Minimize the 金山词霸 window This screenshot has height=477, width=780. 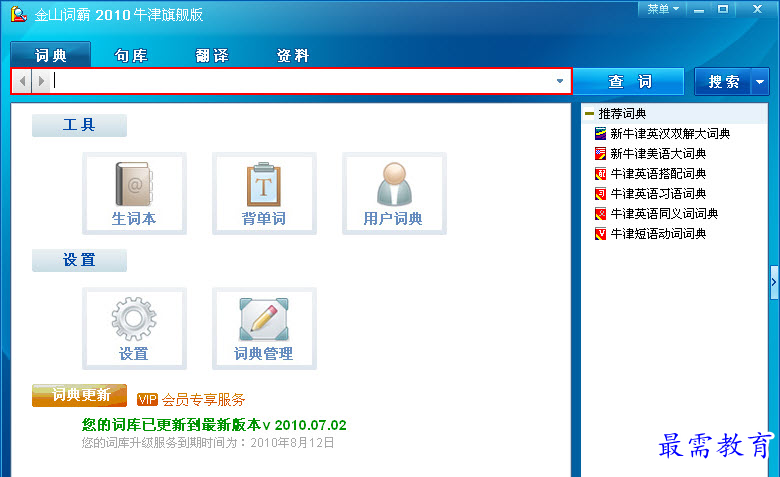[x=699, y=9]
